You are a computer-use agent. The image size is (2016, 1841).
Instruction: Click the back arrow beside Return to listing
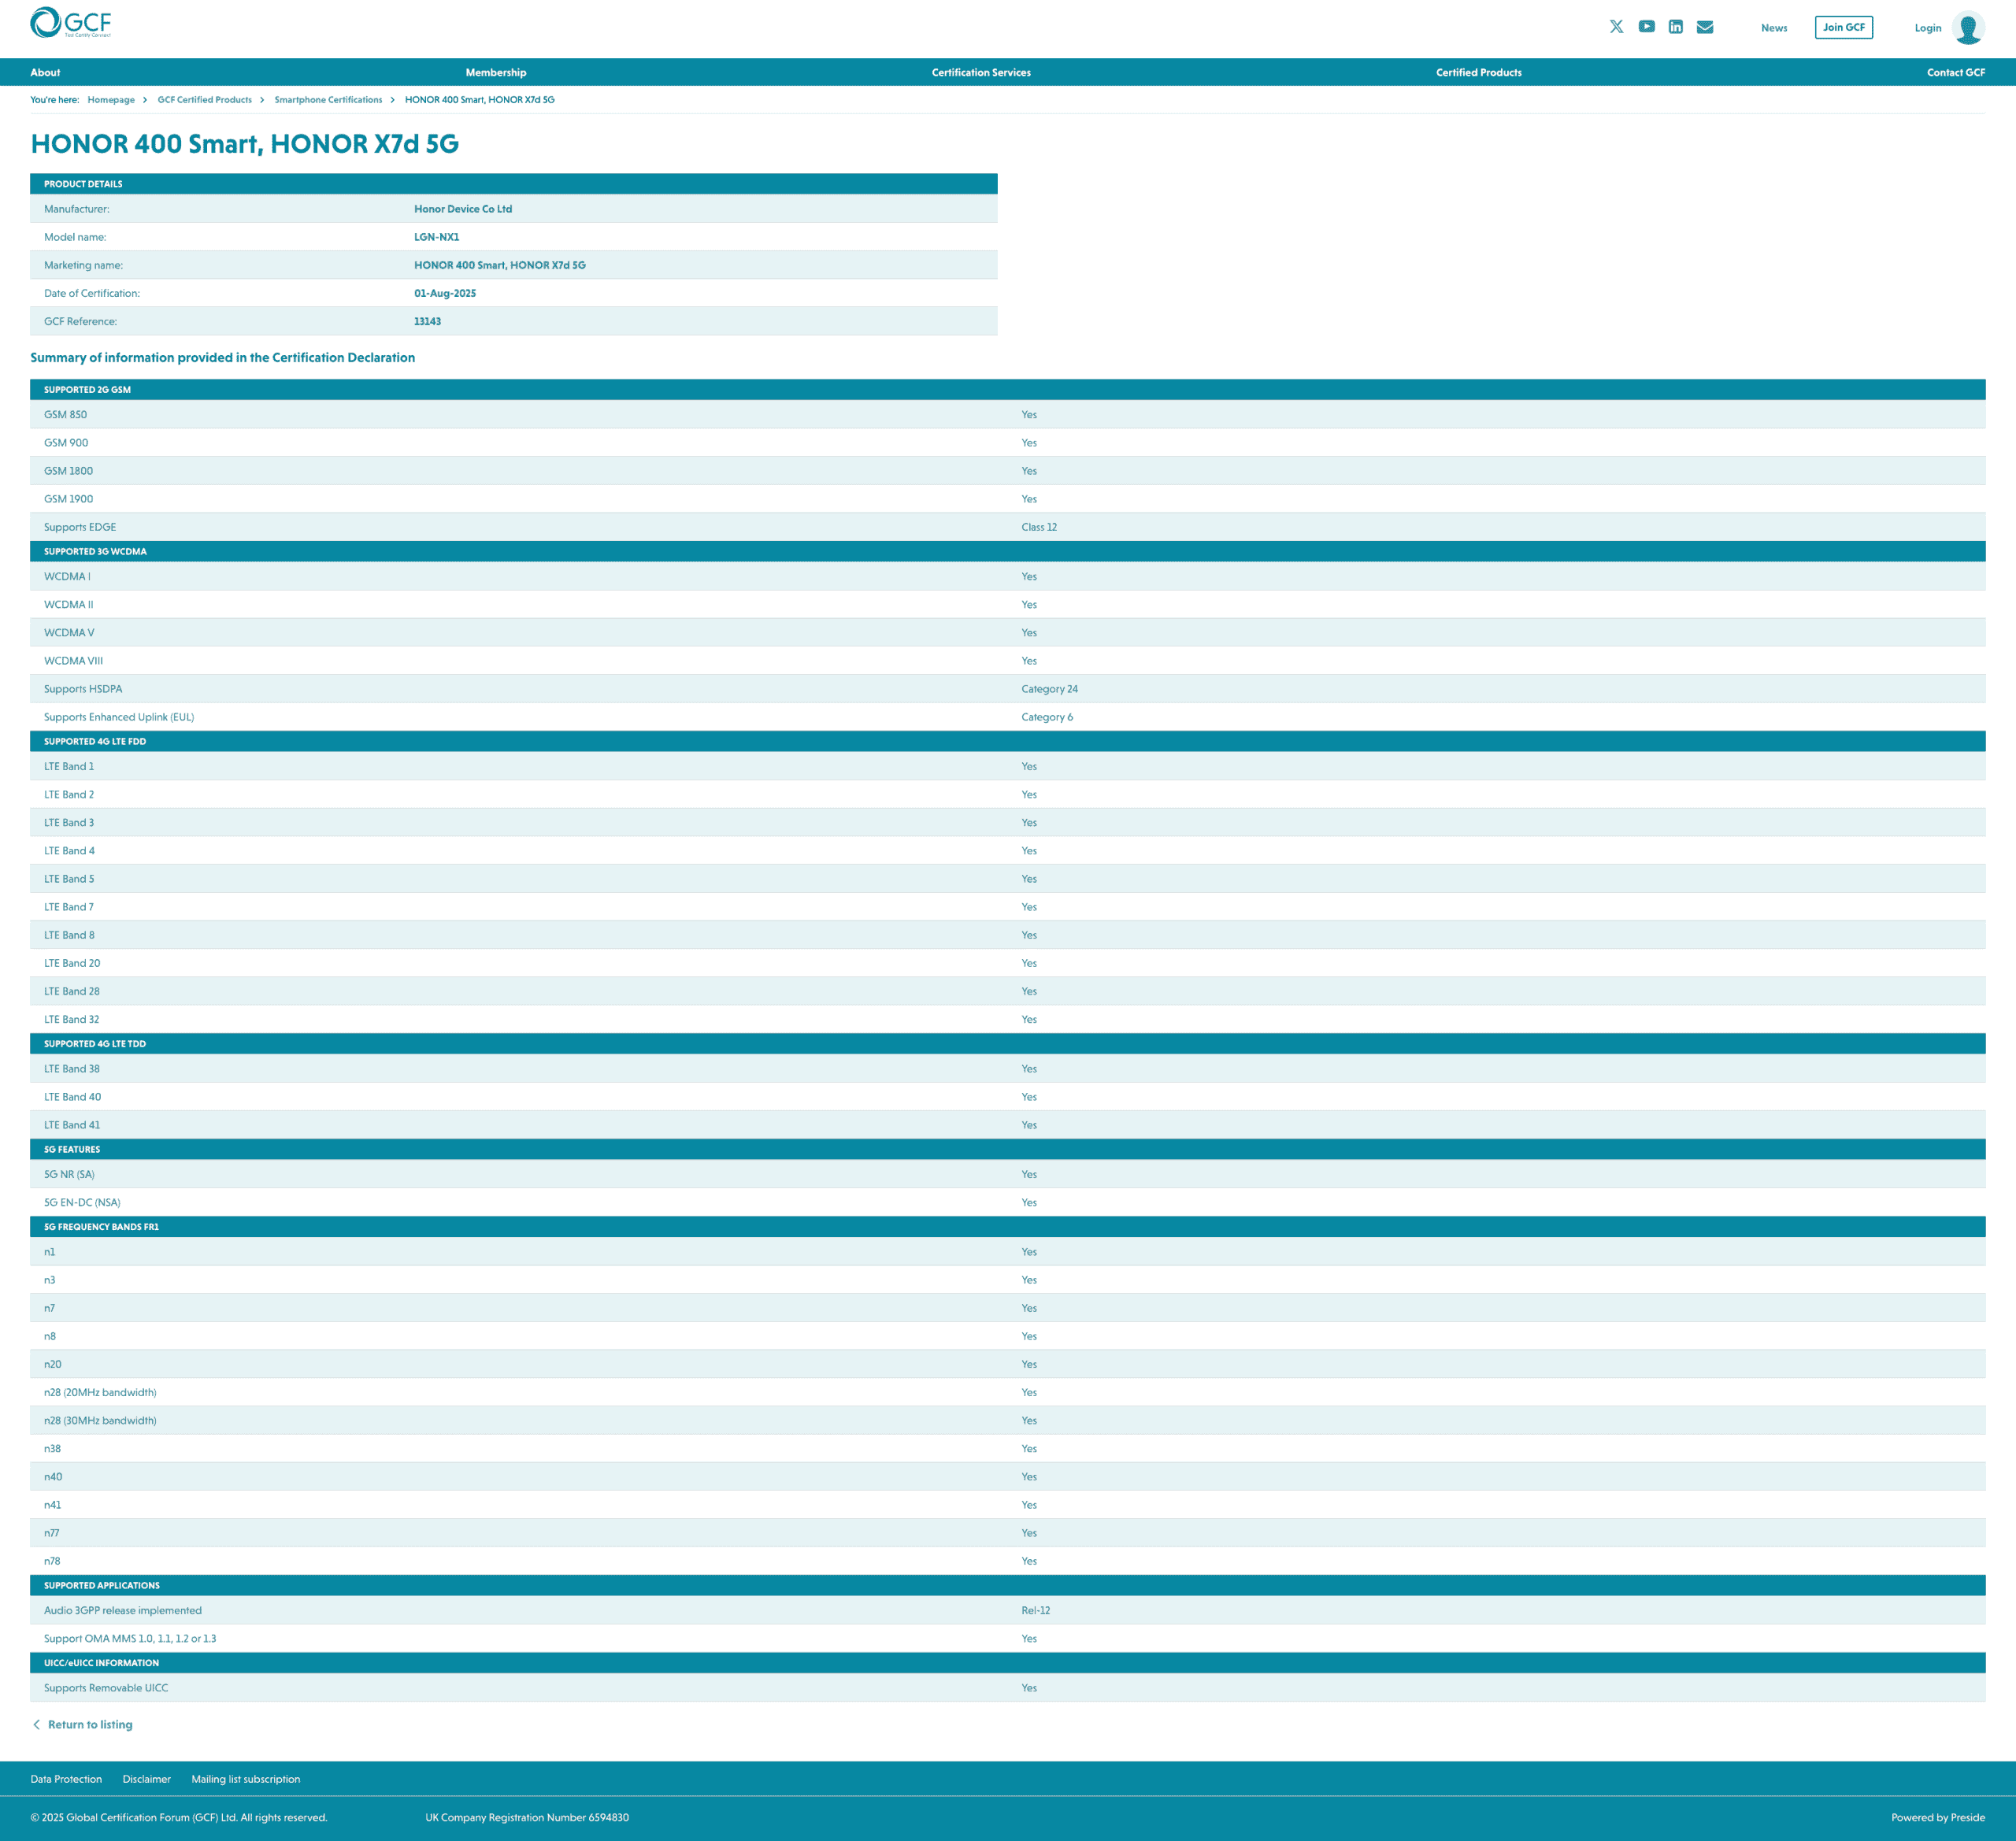pos(37,1724)
